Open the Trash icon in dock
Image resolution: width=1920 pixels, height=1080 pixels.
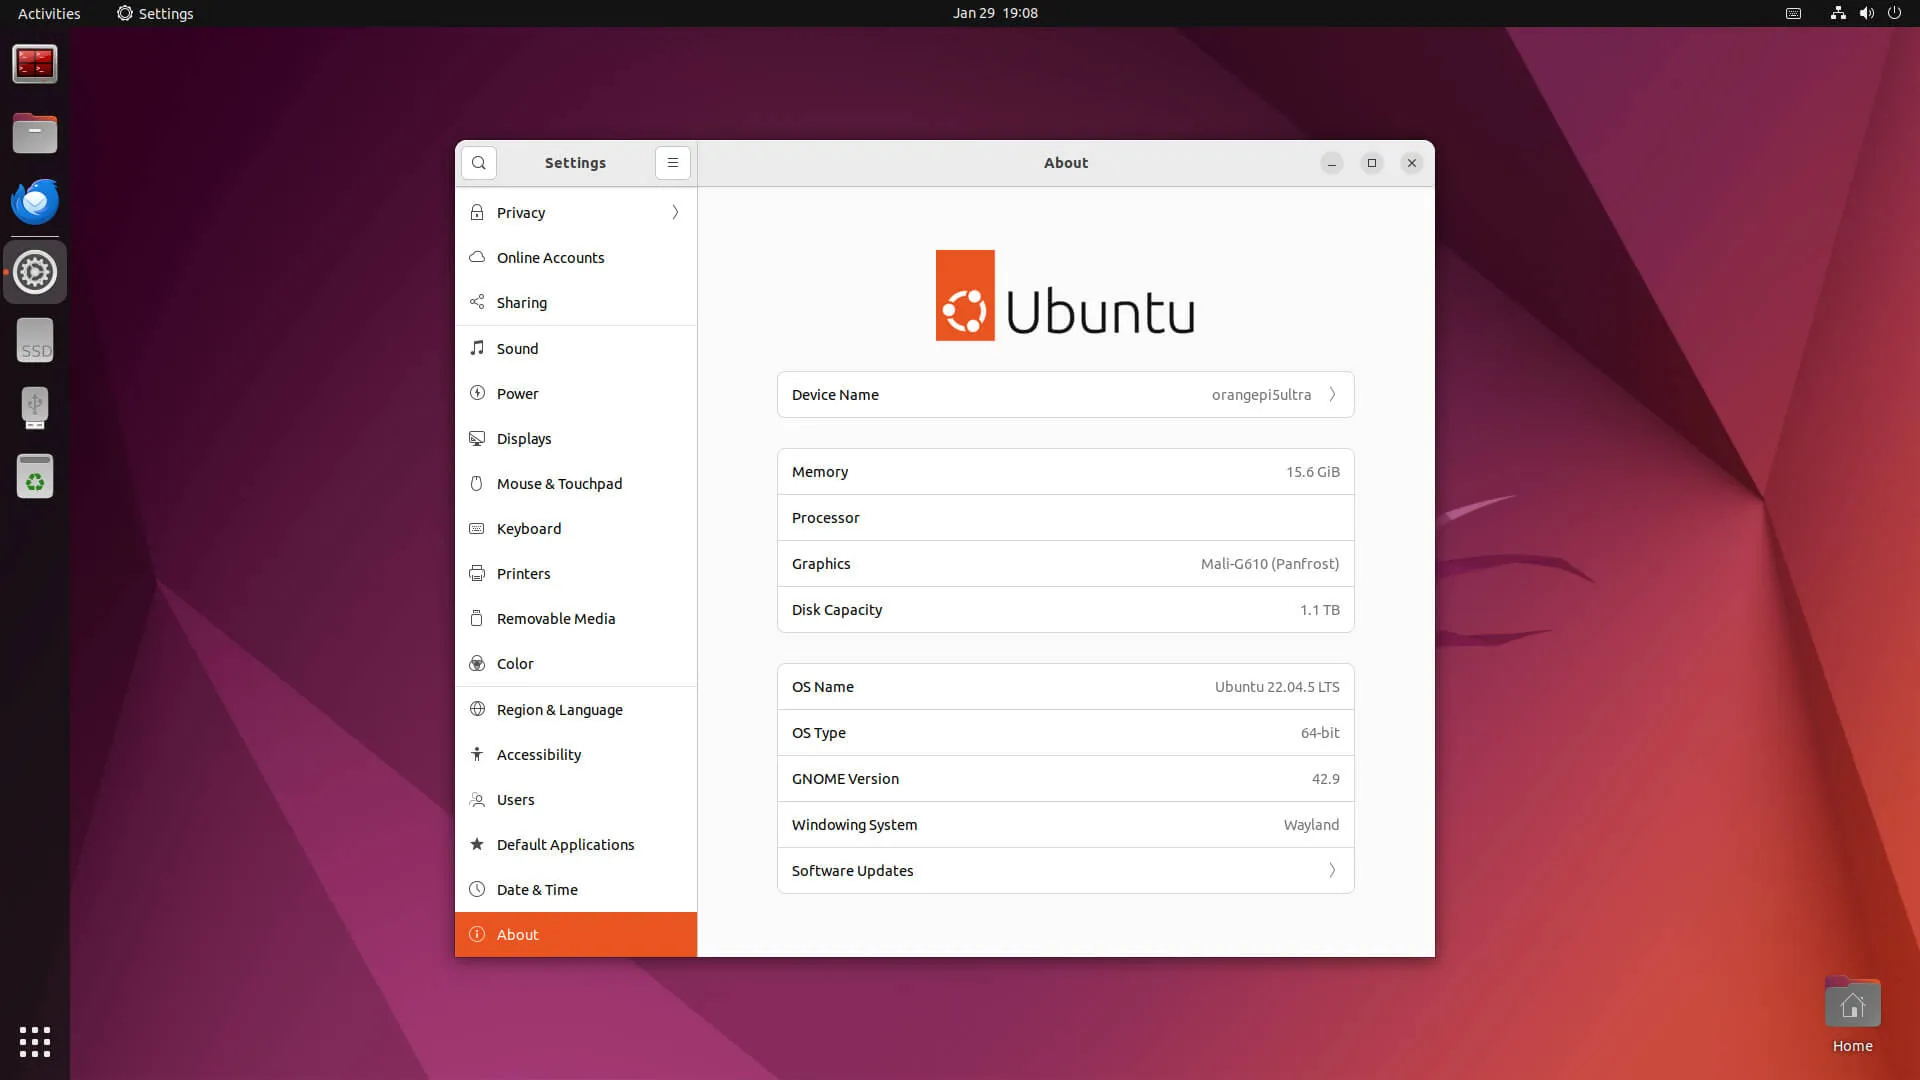35,477
